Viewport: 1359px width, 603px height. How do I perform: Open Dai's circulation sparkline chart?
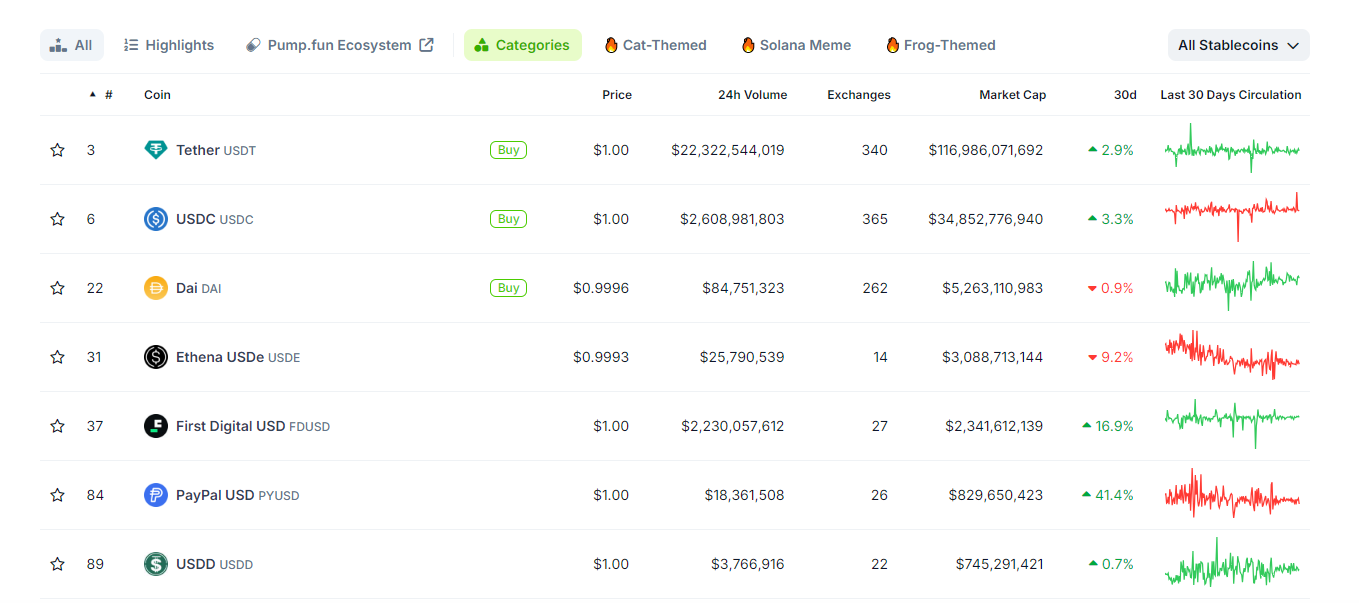pyautogui.click(x=1232, y=285)
